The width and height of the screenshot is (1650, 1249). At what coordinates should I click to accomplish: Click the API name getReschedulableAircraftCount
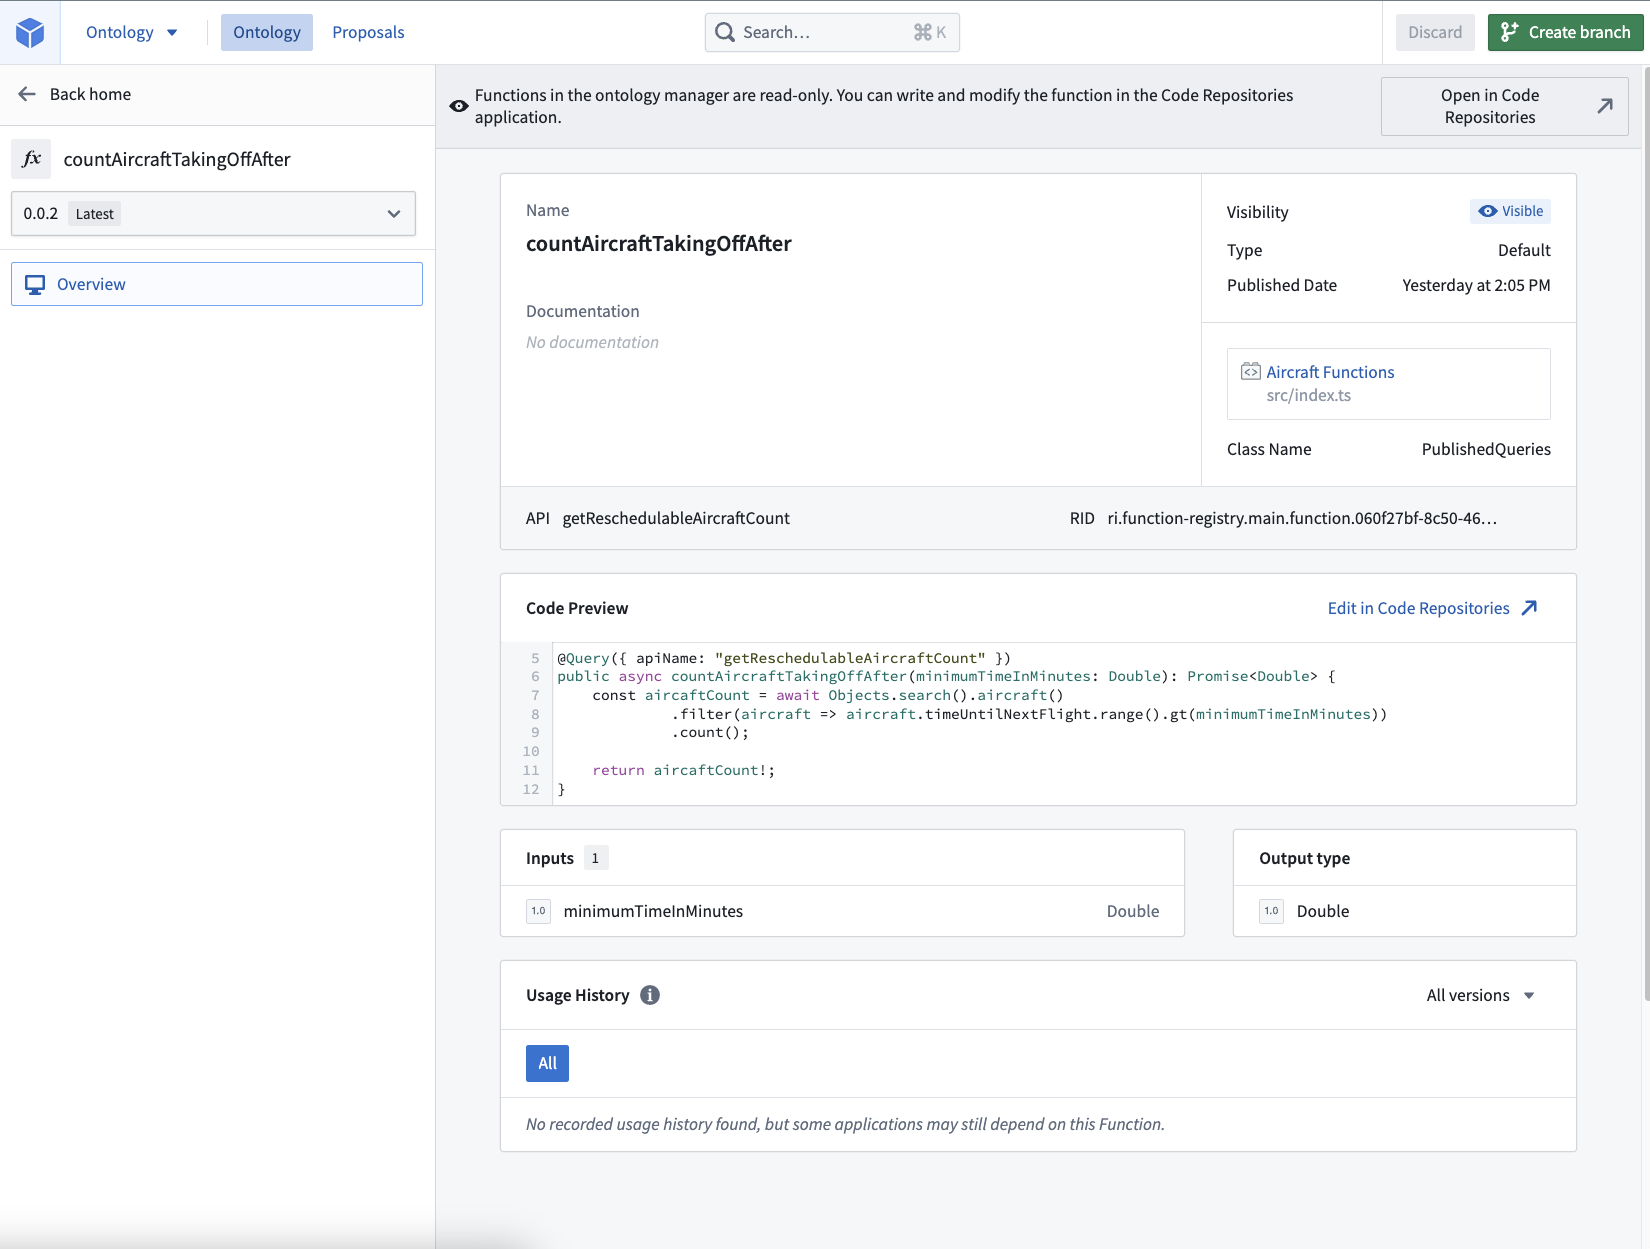676,518
